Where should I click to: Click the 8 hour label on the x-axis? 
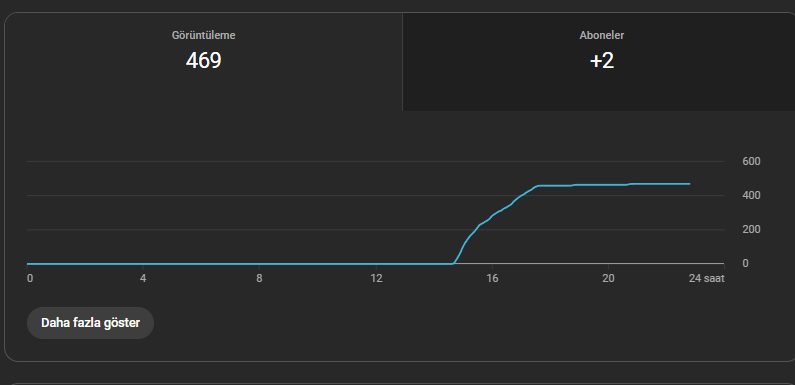pos(259,278)
